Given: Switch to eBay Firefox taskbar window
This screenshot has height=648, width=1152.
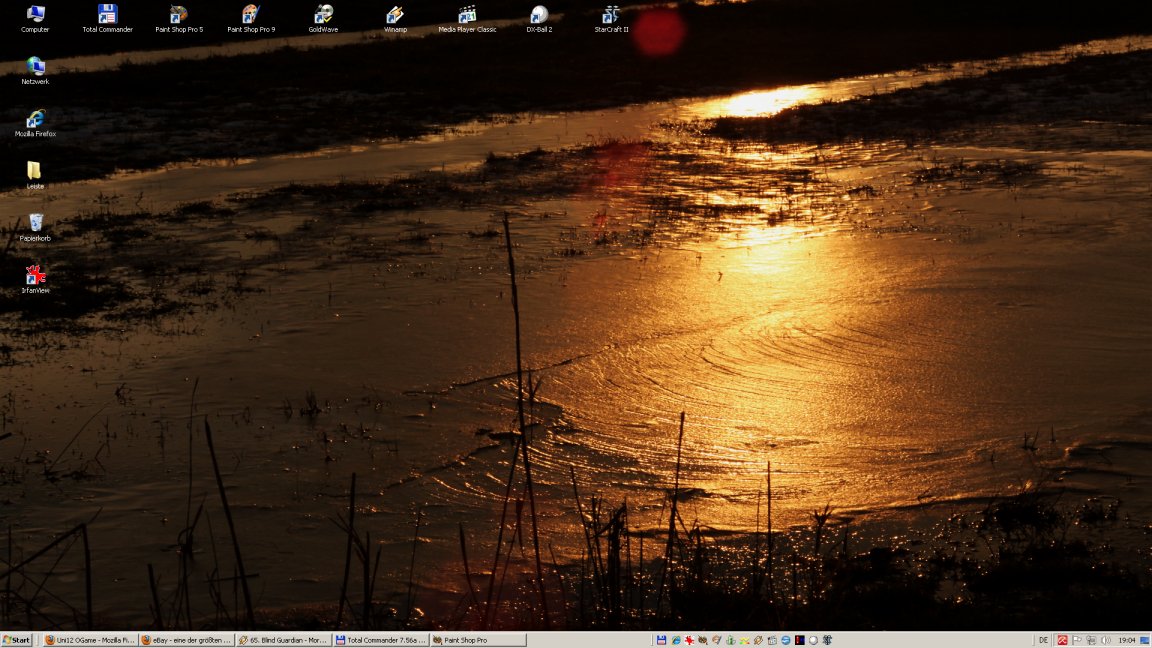Looking at the screenshot, I should pos(187,640).
